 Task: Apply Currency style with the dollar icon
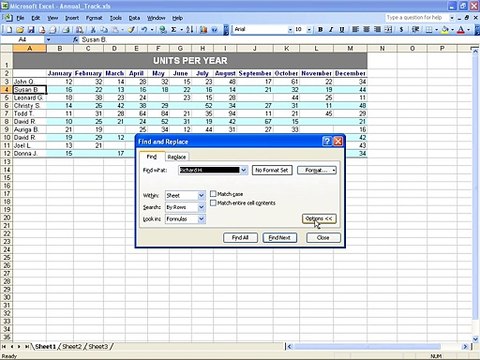(401, 30)
